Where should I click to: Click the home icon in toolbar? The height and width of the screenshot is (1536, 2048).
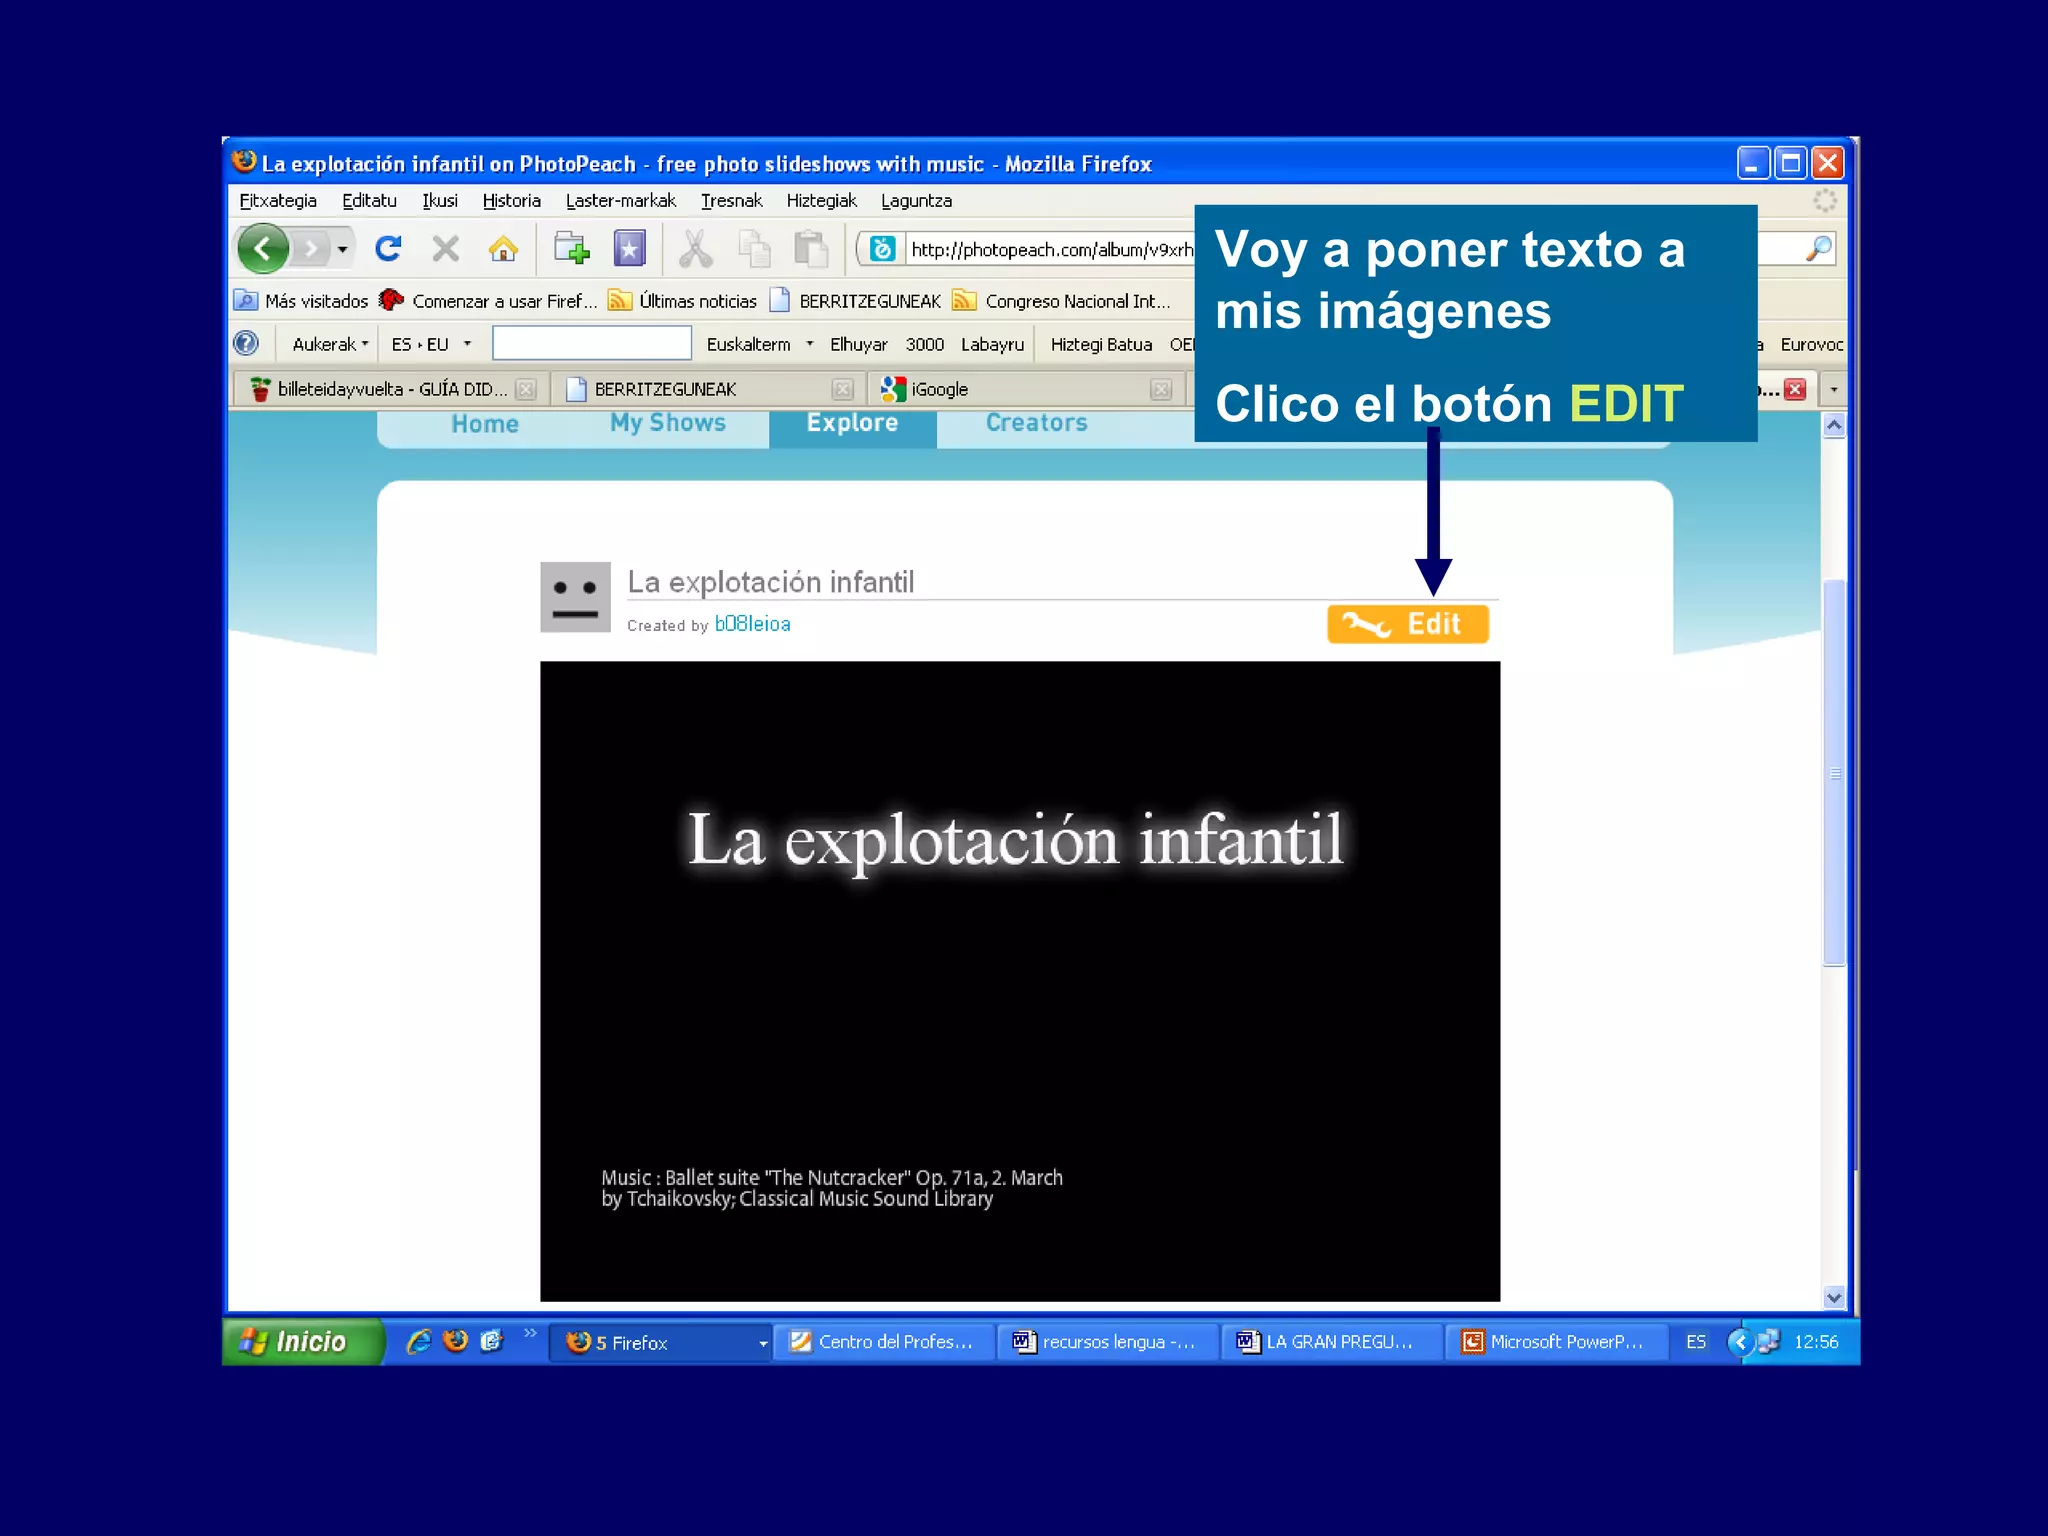503,248
